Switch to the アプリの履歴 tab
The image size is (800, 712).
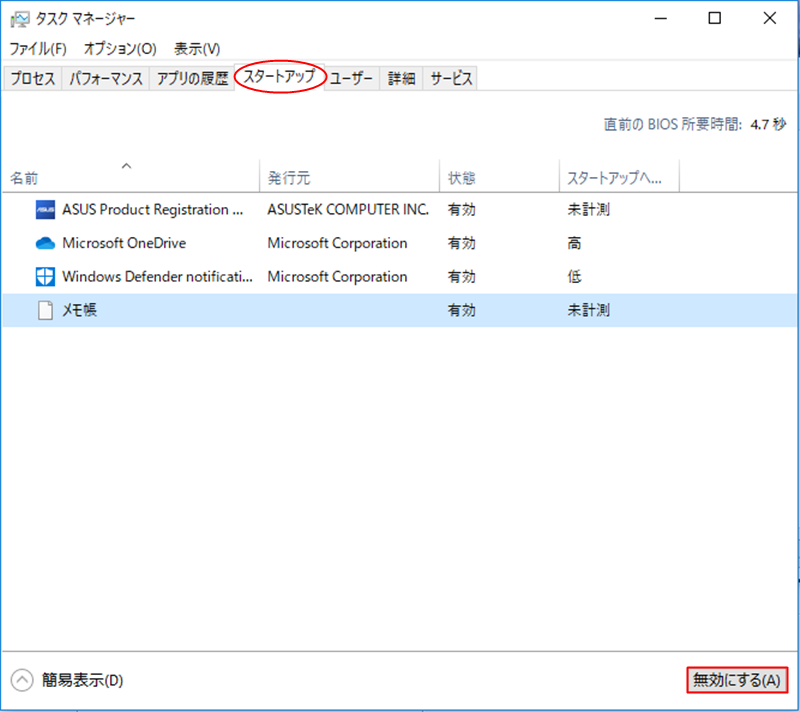point(192,79)
